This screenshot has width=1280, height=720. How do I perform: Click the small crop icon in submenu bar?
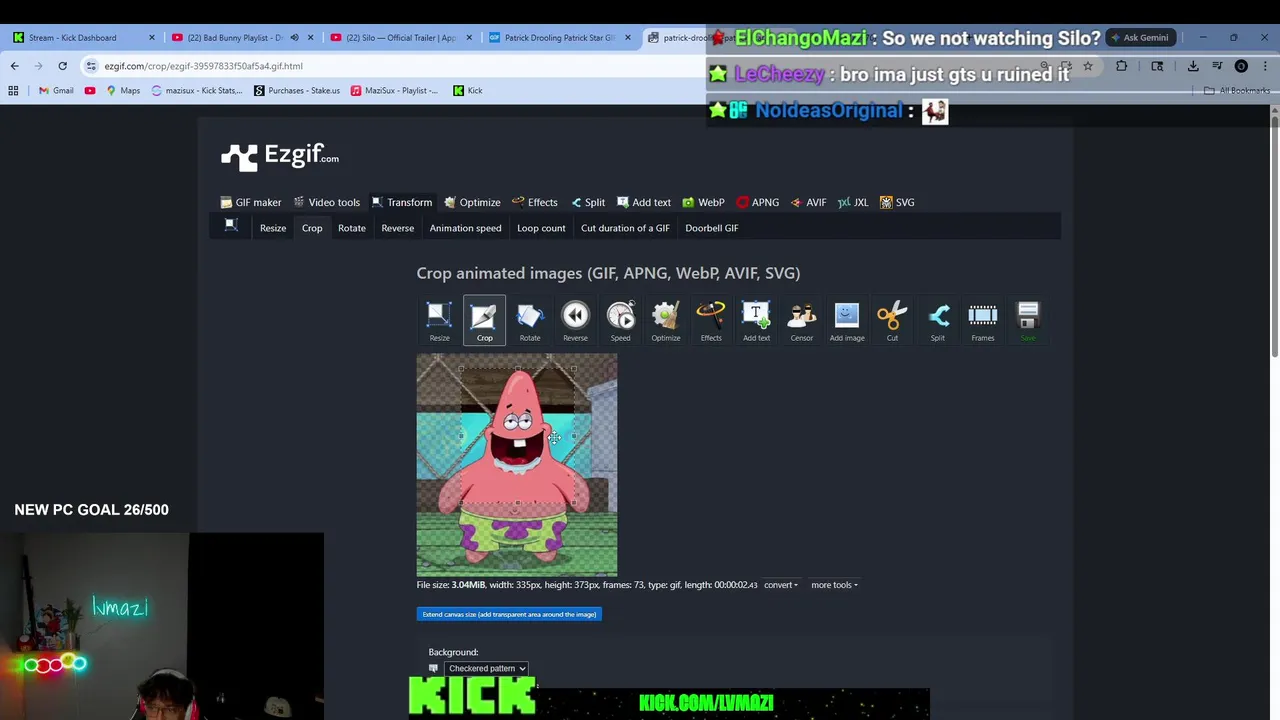coord(231,225)
